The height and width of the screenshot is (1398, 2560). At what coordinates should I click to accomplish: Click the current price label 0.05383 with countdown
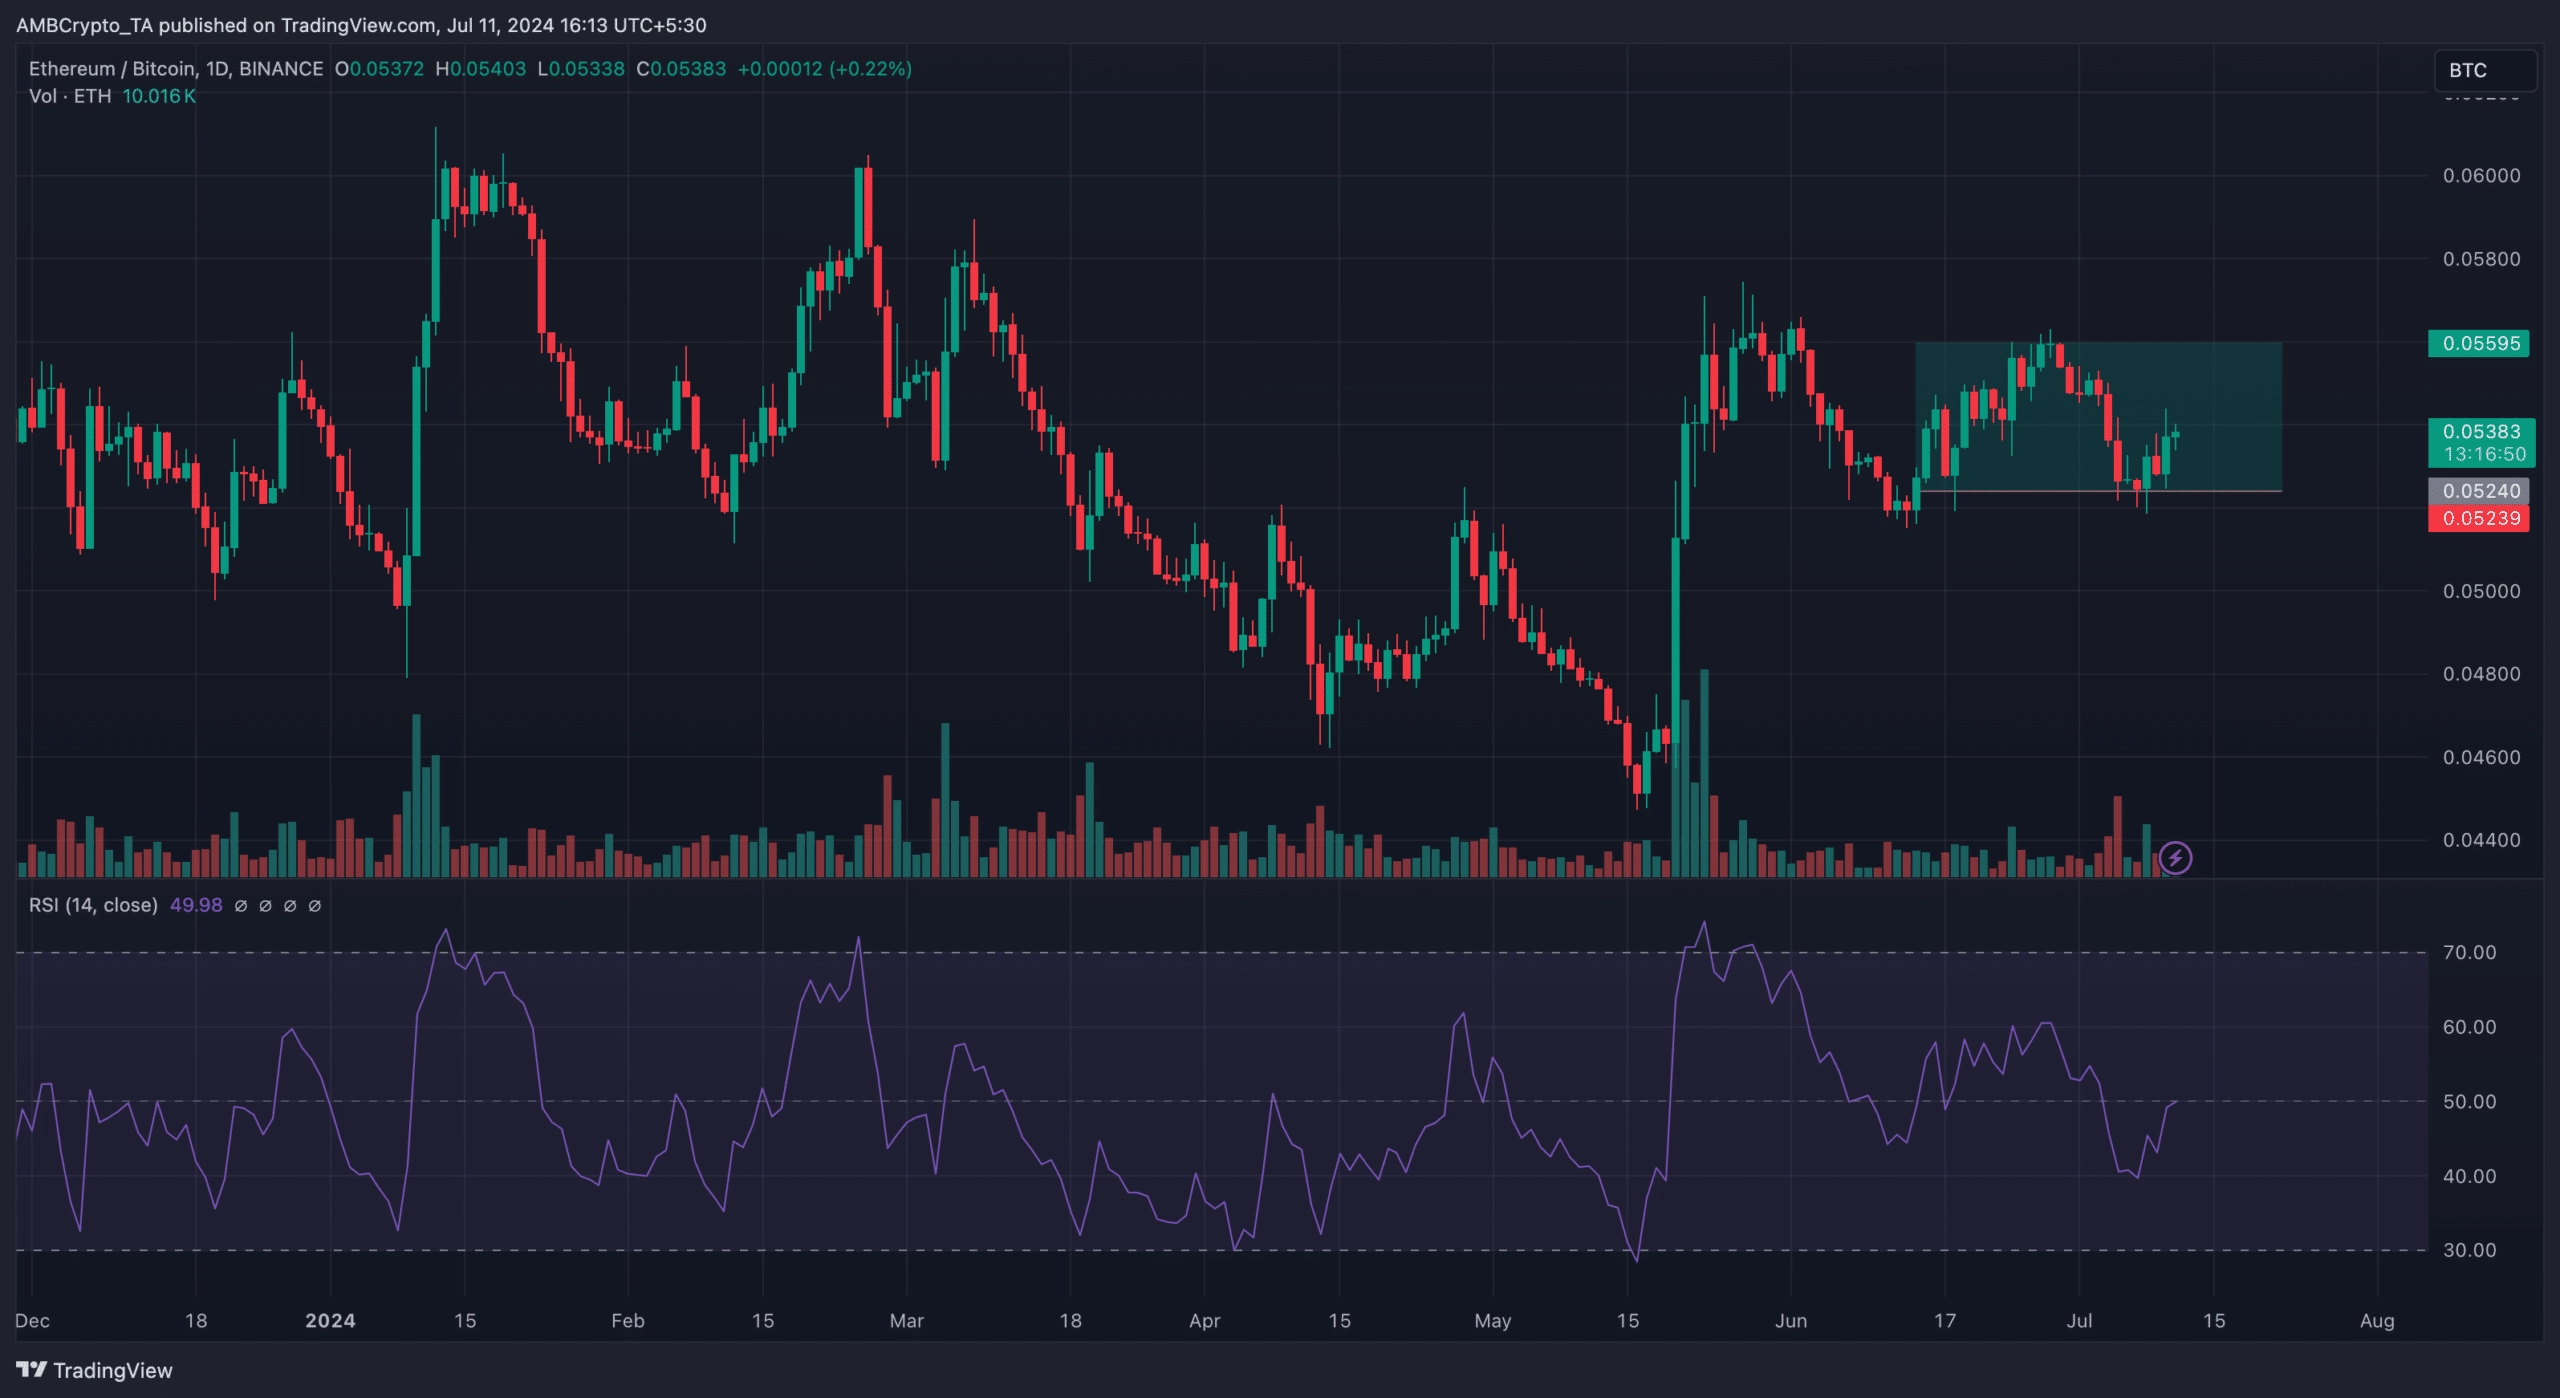[2482, 443]
